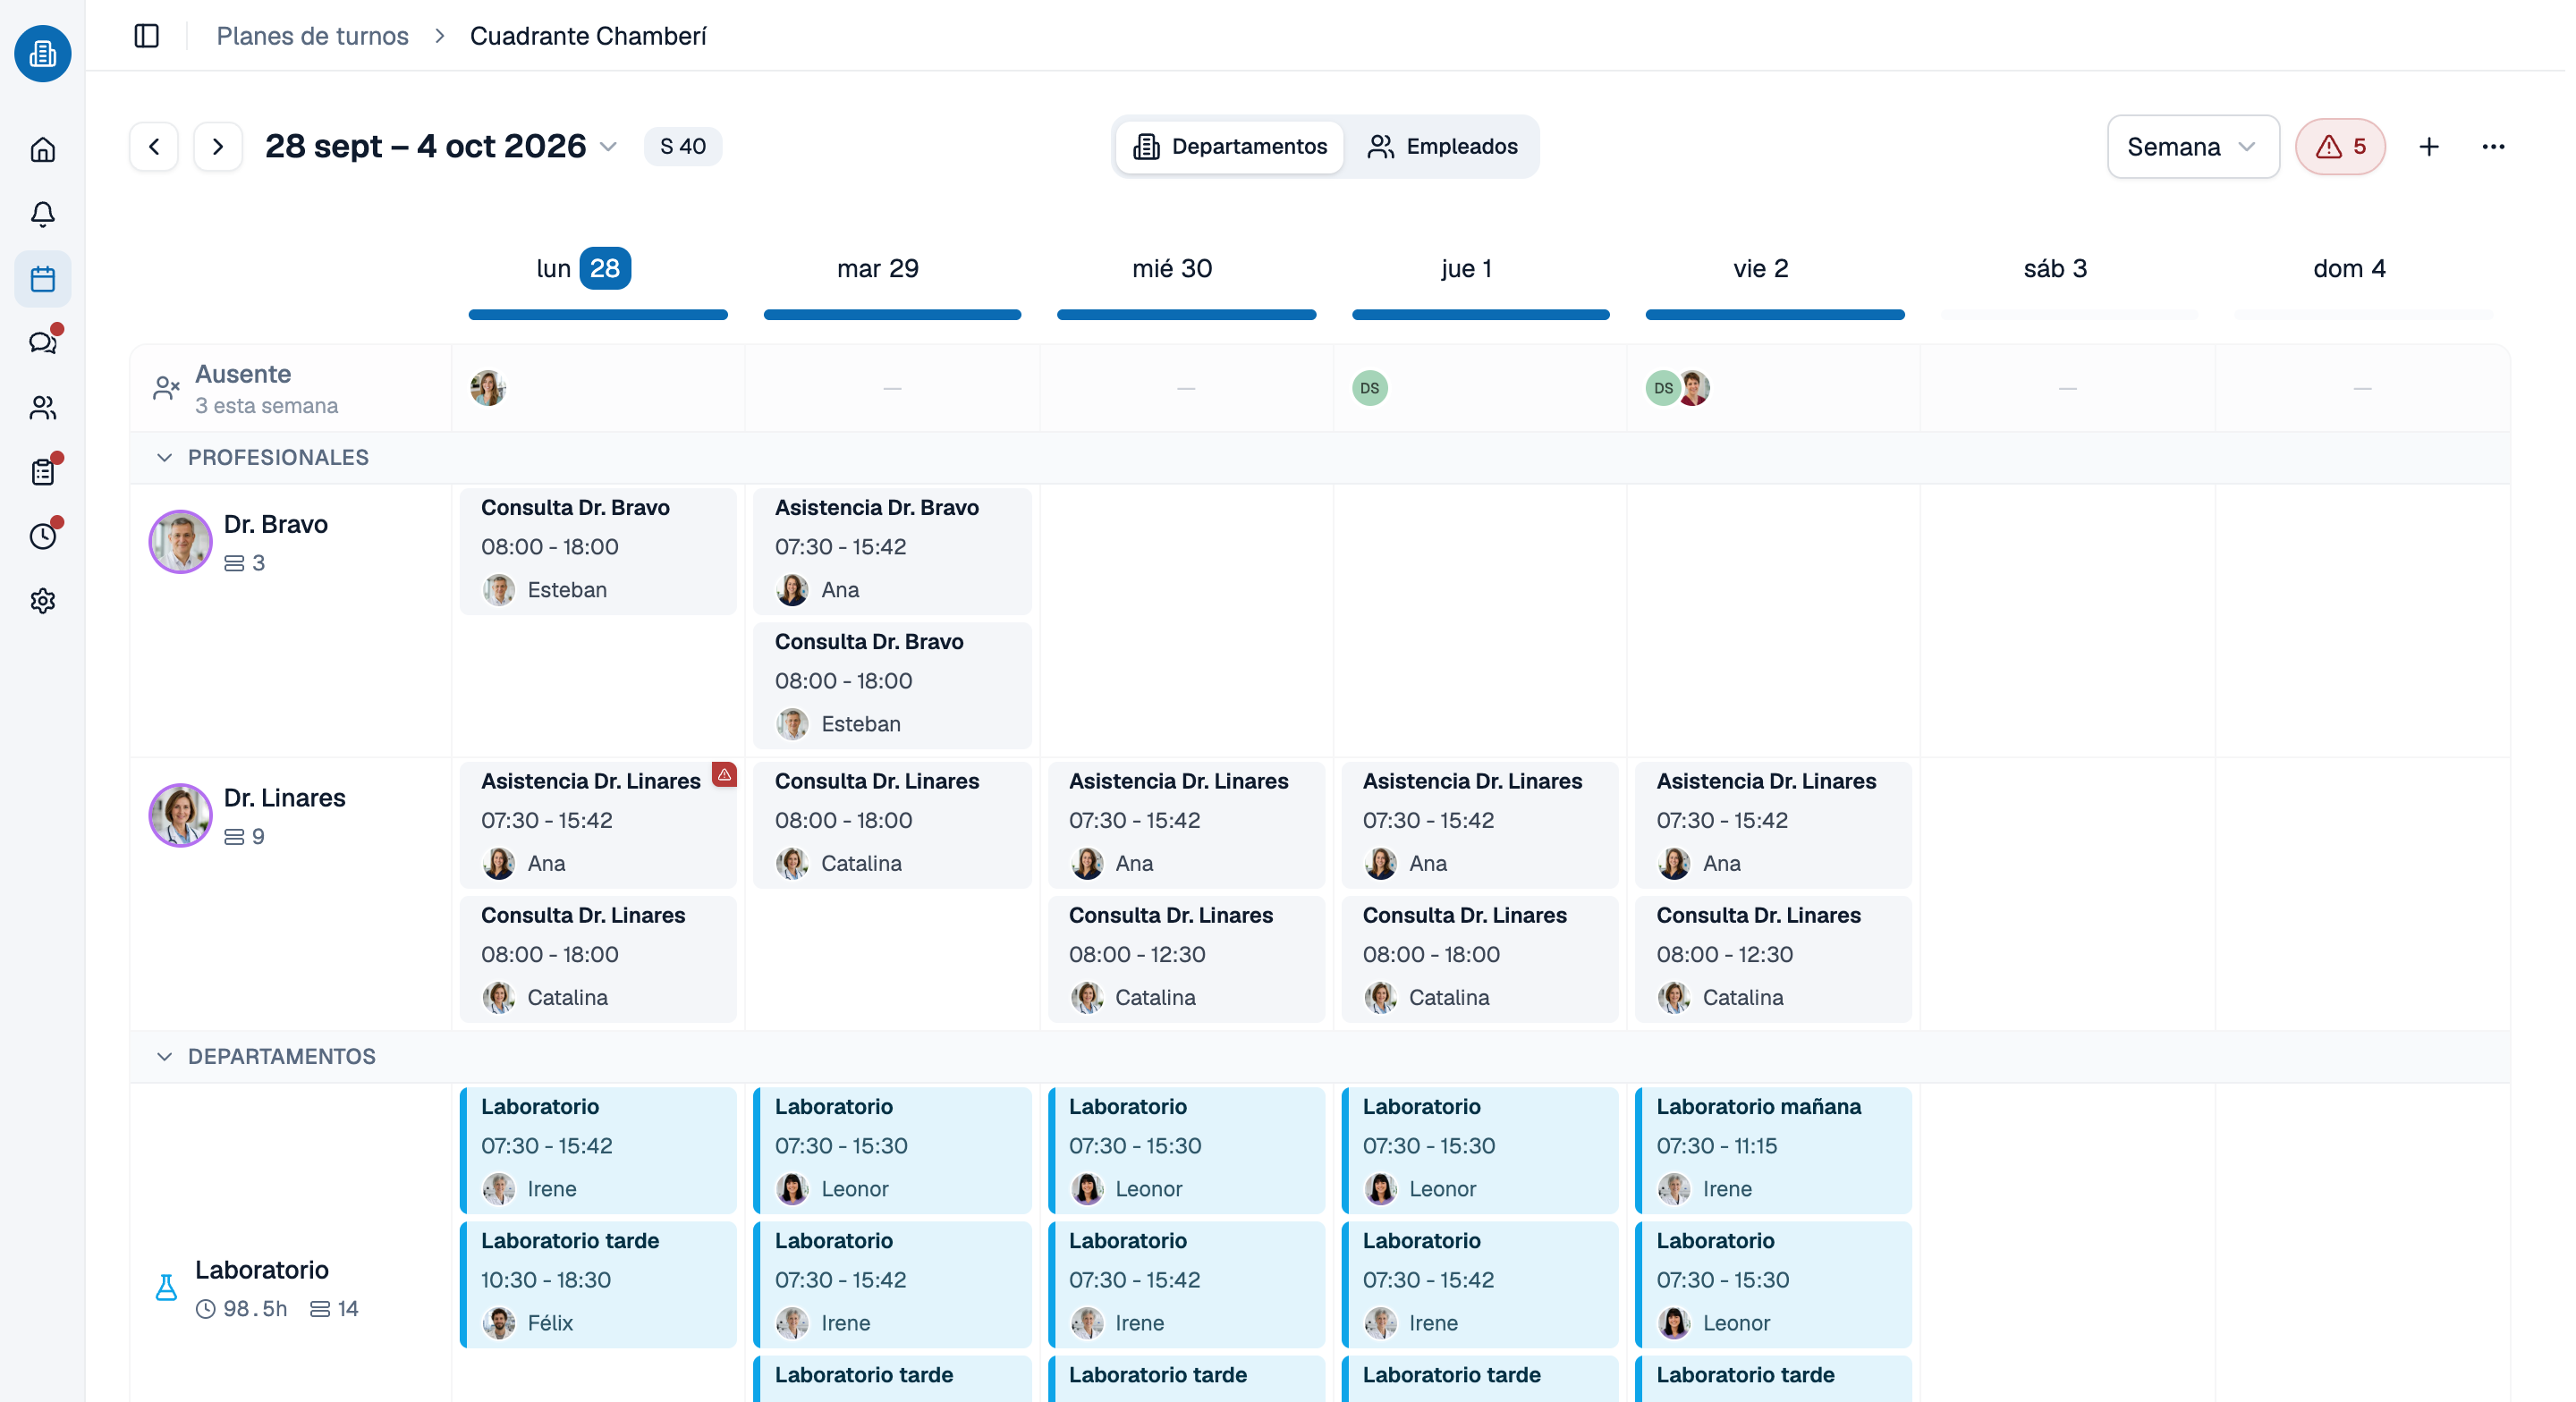The height and width of the screenshot is (1402, 2576).
Task: Switch to Empleados view
Action: 1442,147
